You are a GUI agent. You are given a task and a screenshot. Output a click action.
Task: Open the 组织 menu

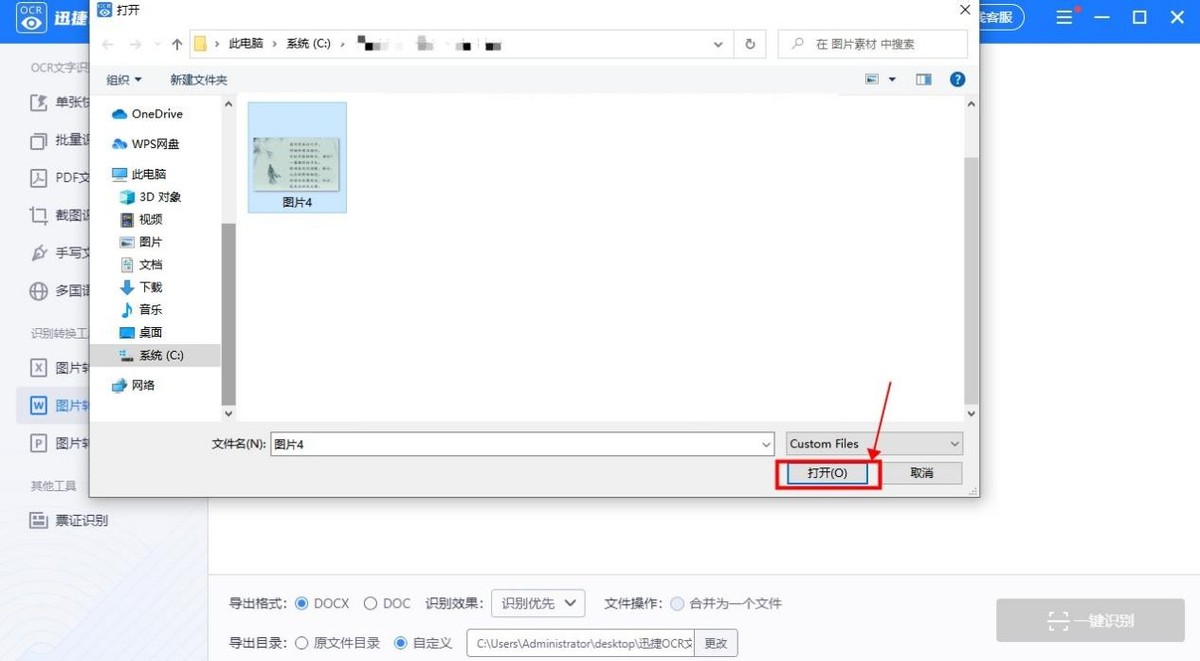tap(123, 79)
